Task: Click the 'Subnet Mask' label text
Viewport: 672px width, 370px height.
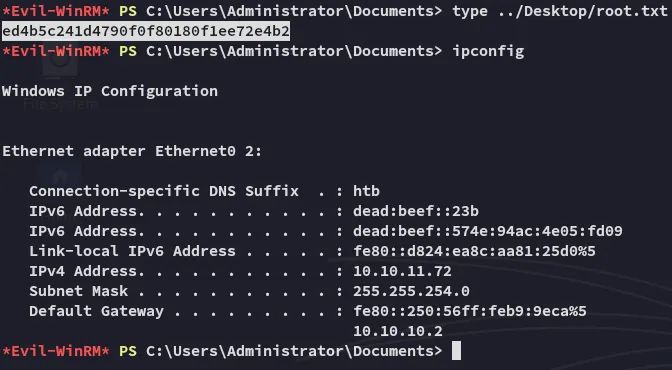Action: click(x=78, y=291)
